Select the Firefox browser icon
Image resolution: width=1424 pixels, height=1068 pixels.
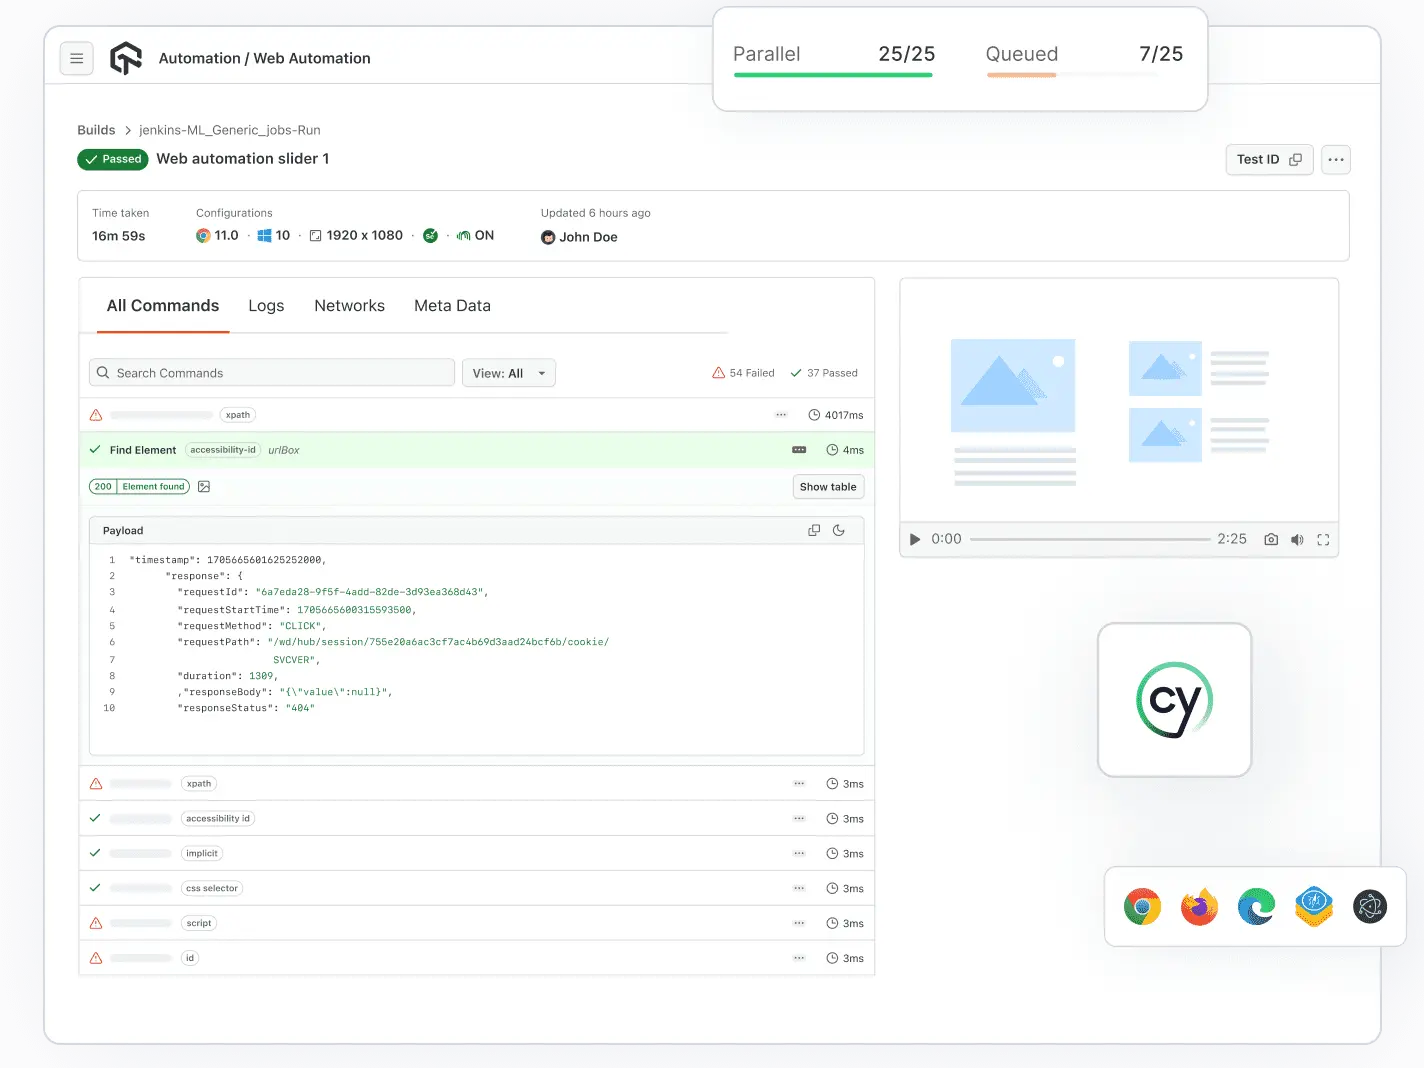(1199, 906)
